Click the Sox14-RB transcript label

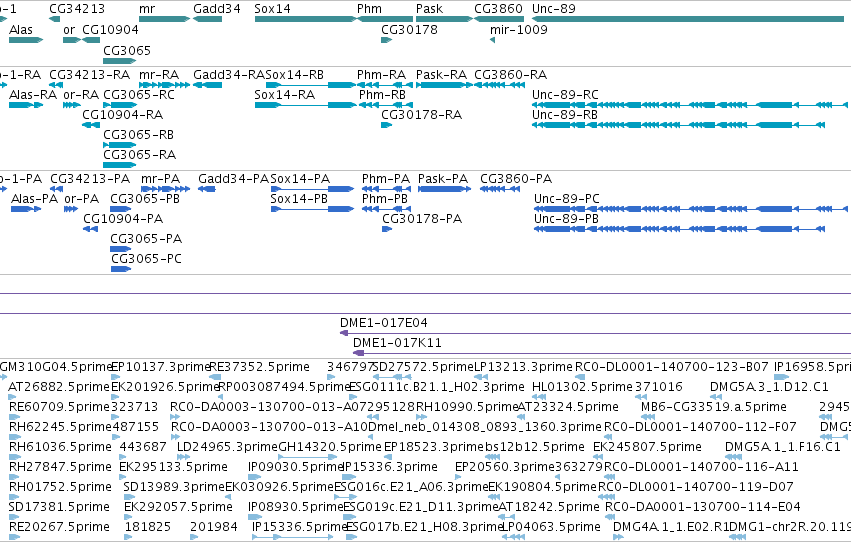point(294,74)
